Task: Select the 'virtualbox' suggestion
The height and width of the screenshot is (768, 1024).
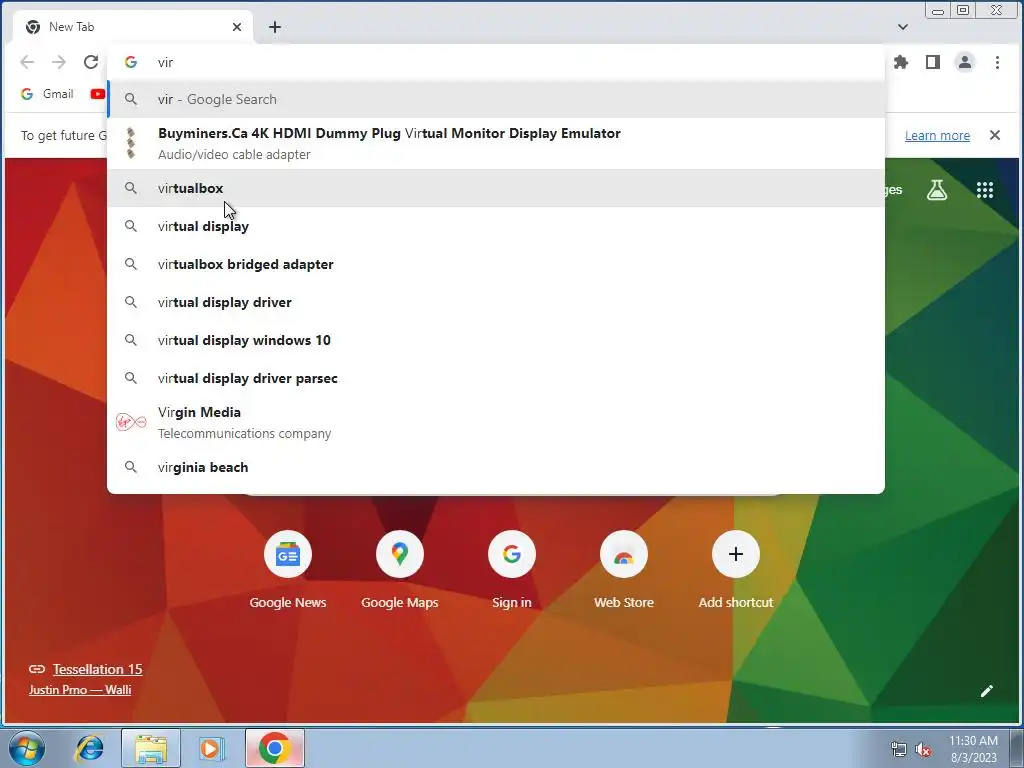Action: 496,188
